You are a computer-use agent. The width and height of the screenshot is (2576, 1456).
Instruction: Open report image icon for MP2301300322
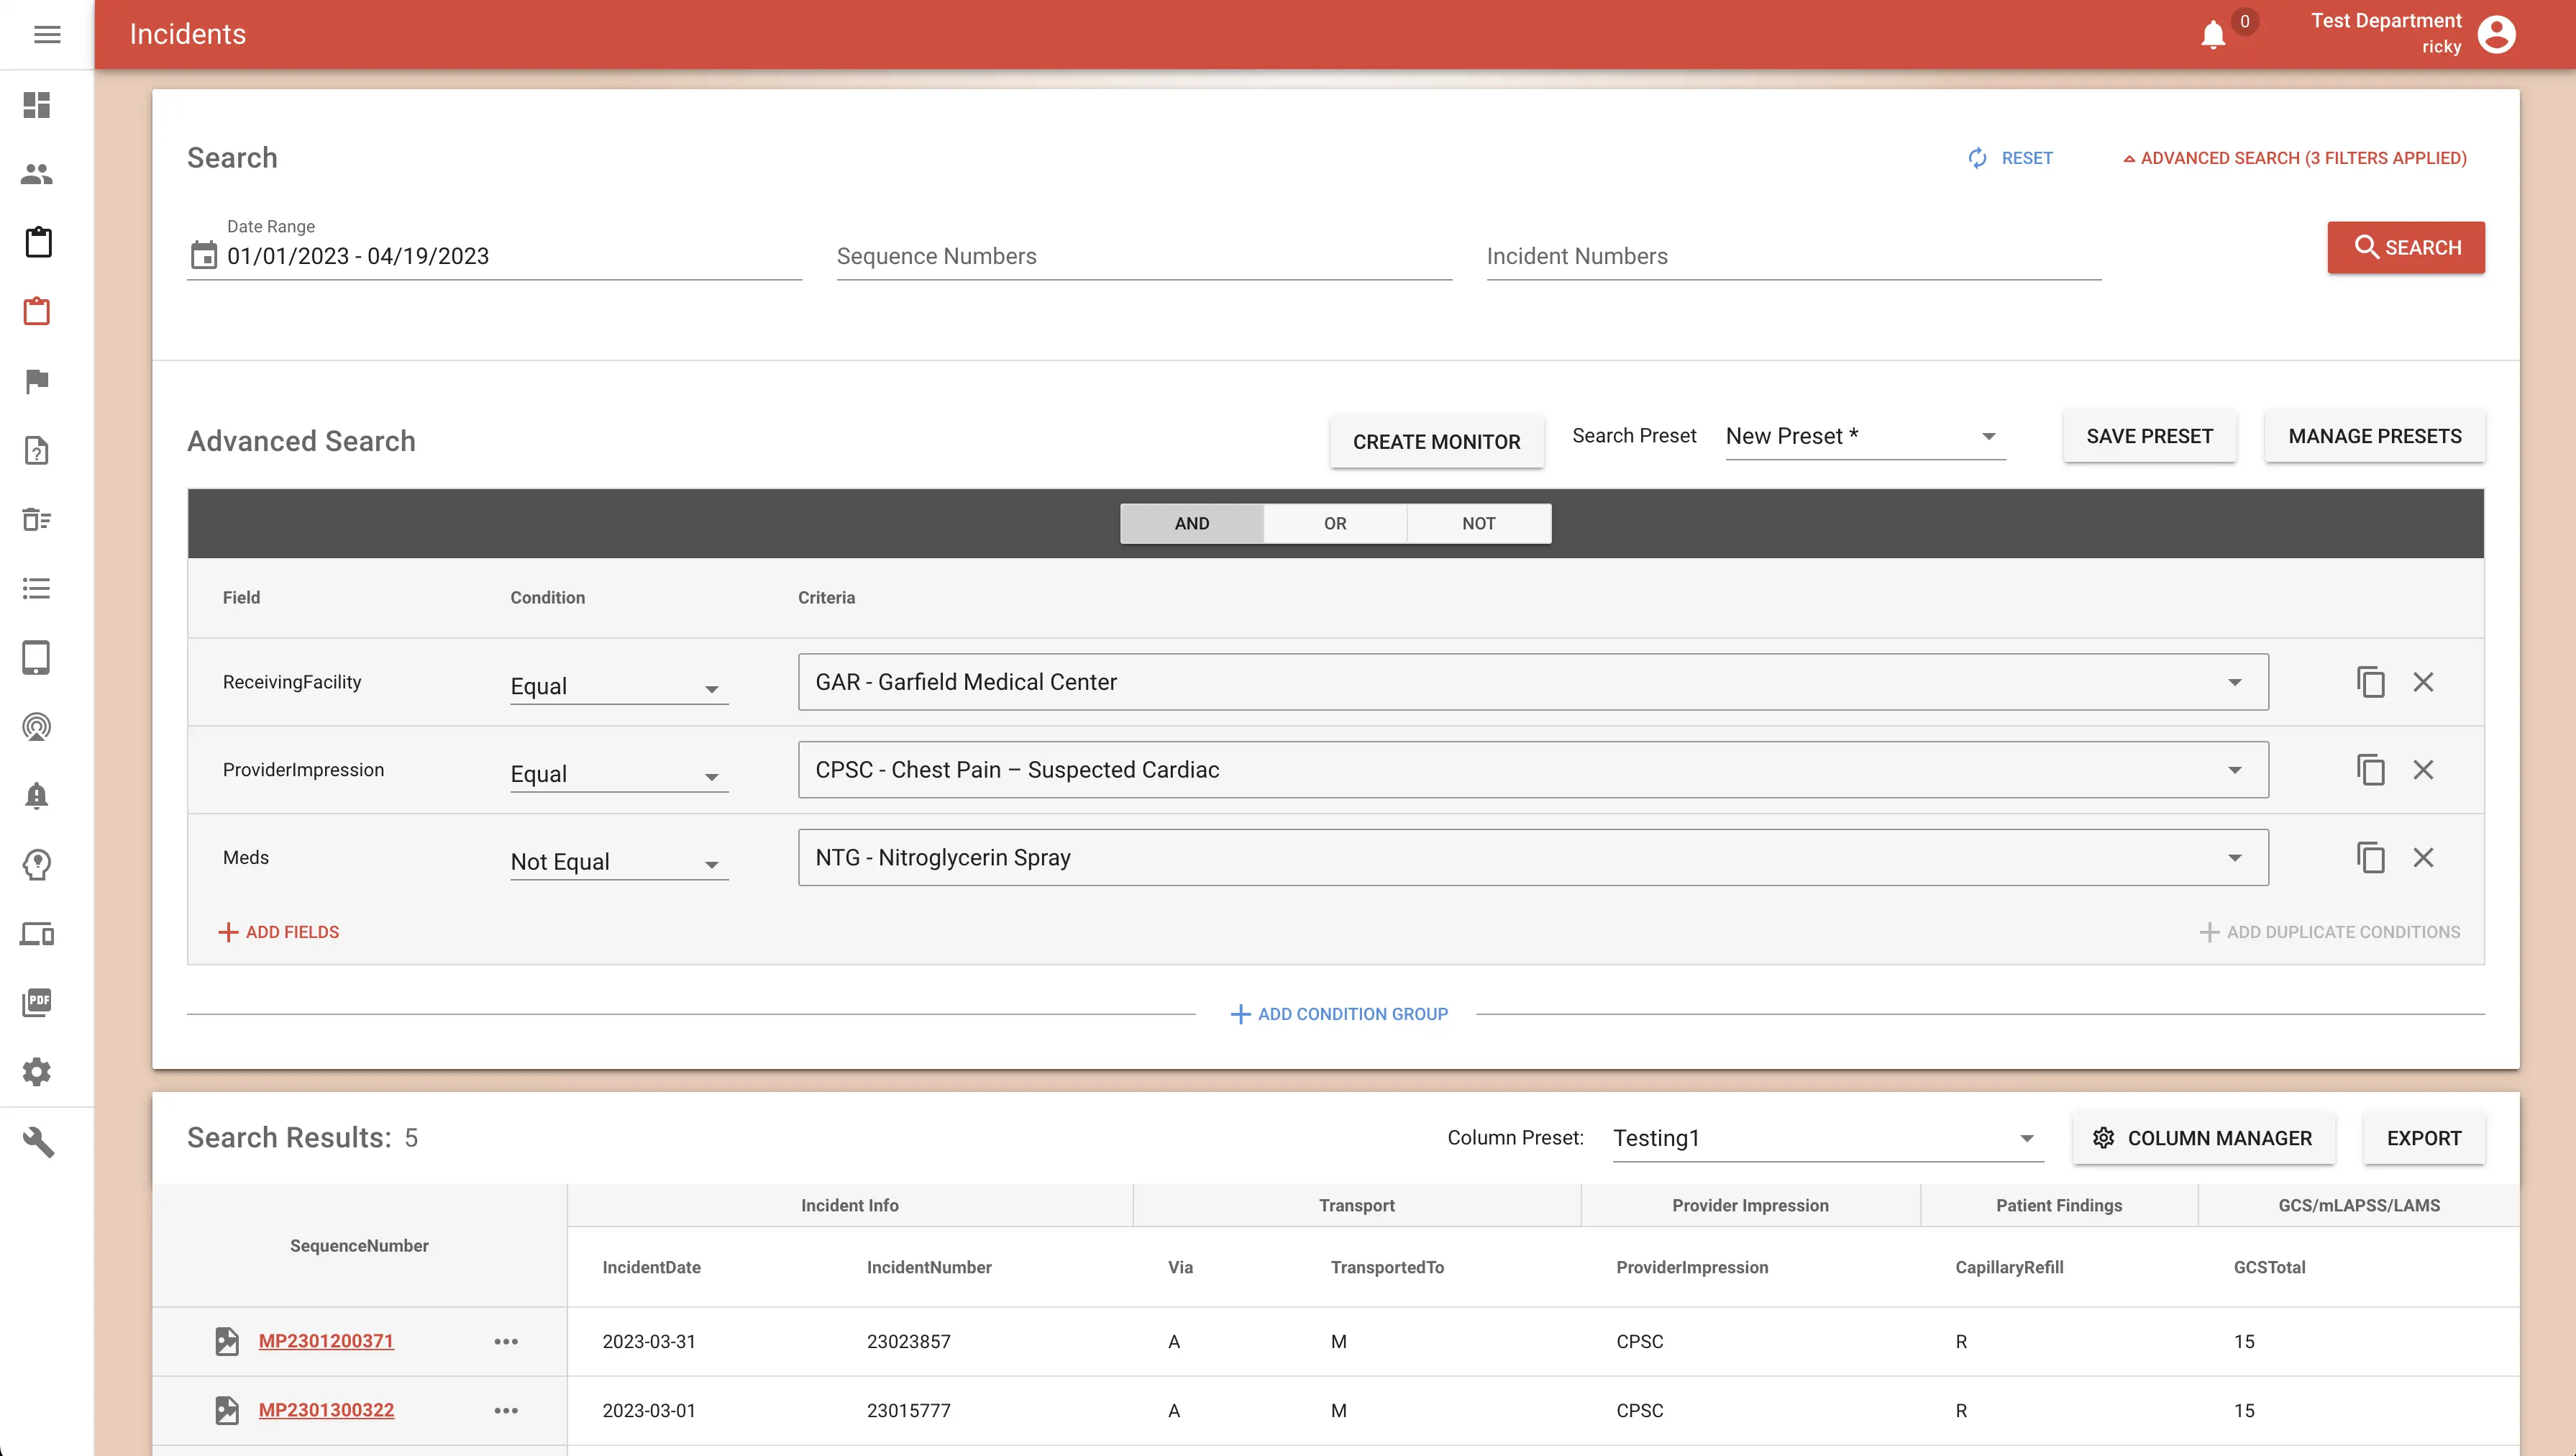(227, 1410)
